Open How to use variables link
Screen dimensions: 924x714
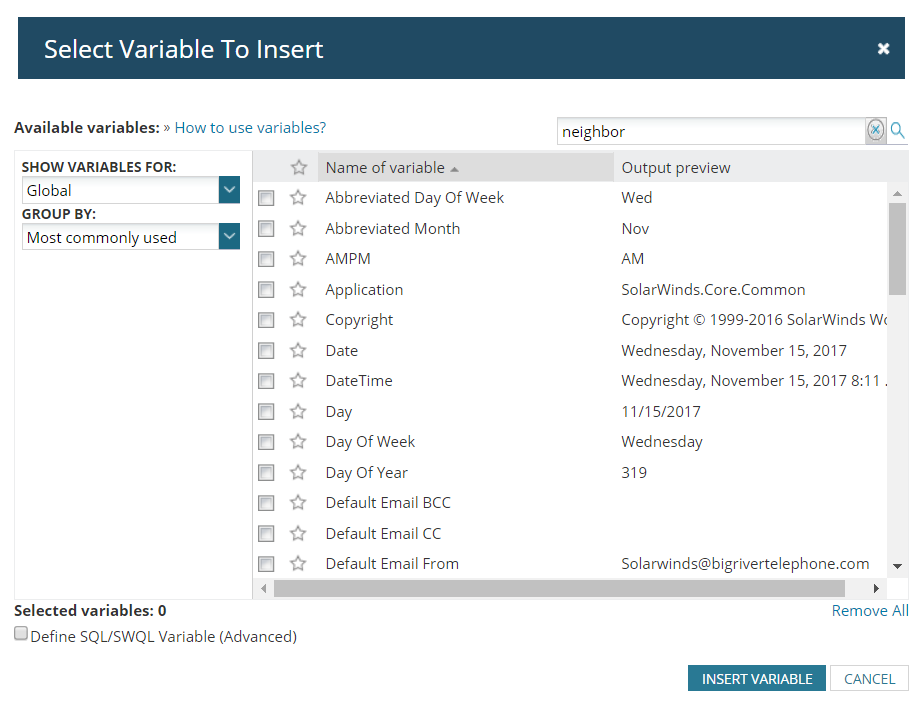[x=250, y=128]
